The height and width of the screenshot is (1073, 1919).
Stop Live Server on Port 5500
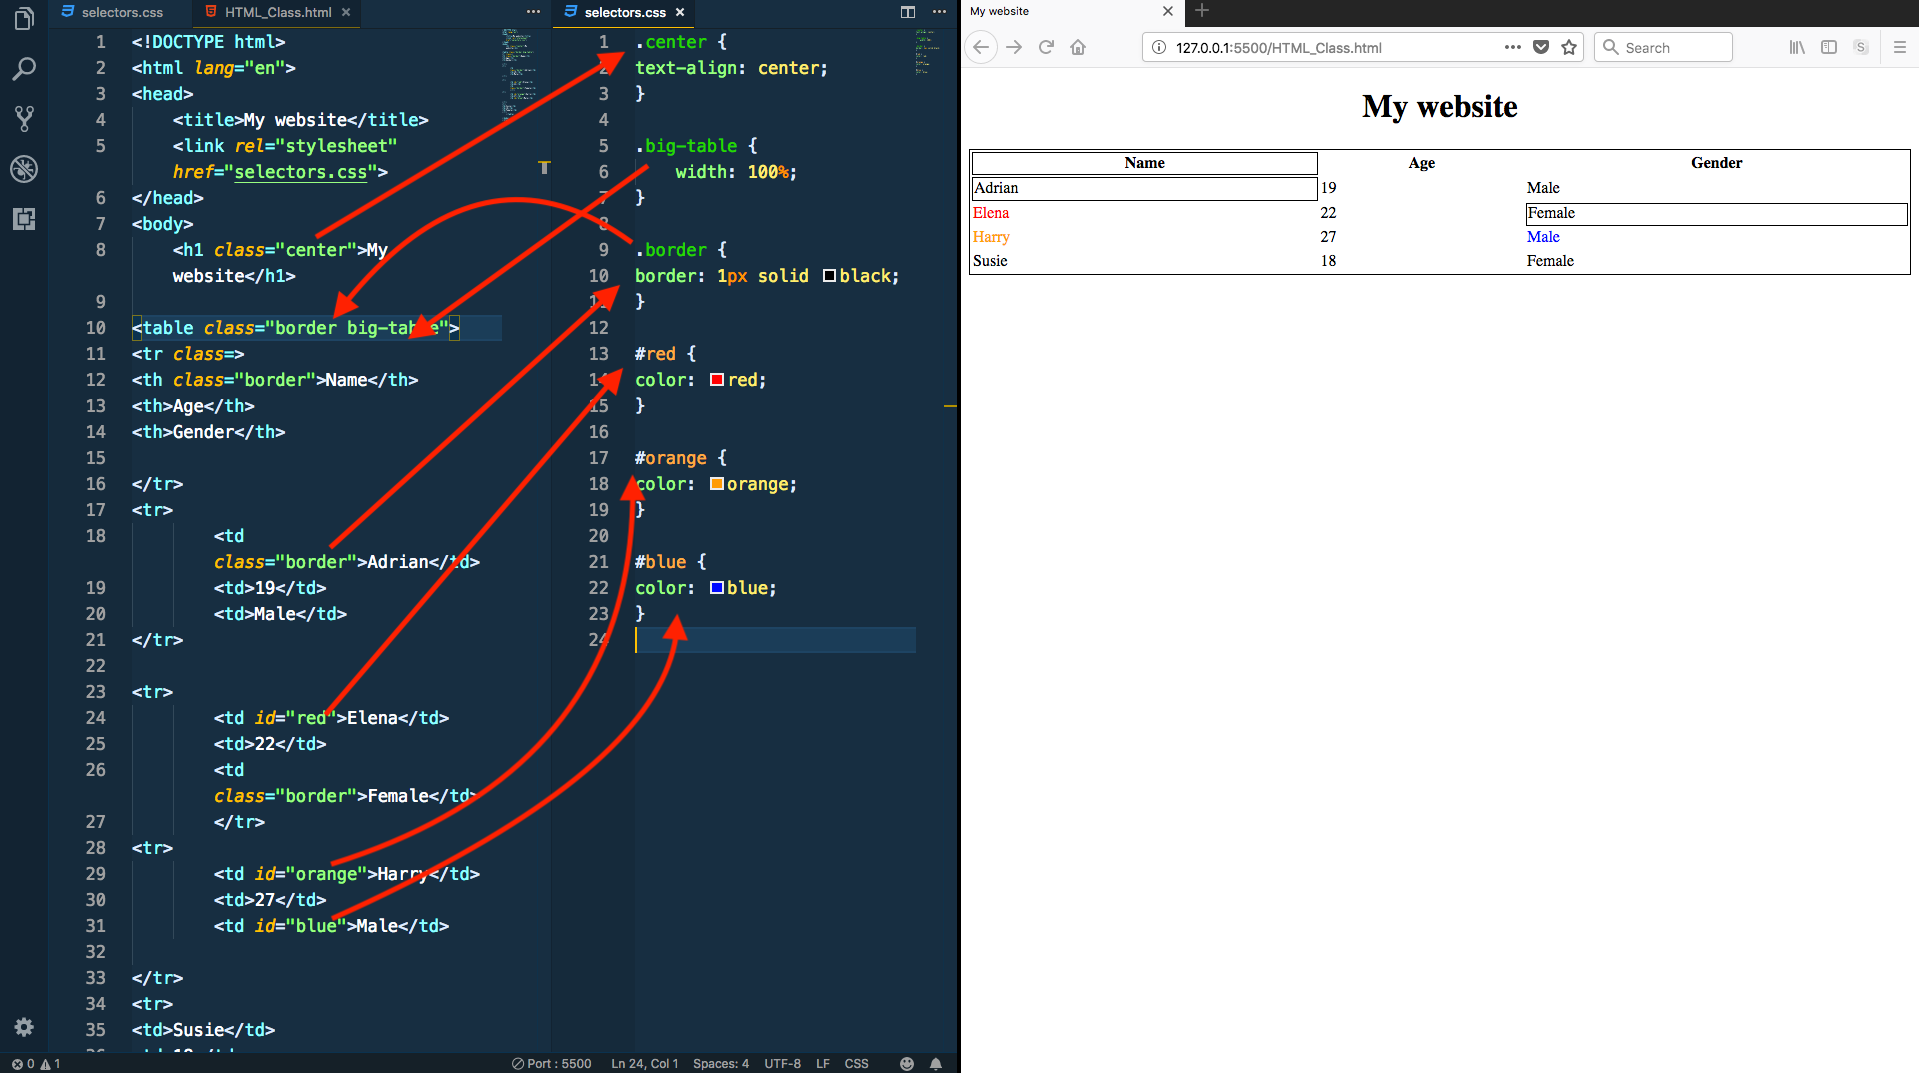pos(552,1064)
